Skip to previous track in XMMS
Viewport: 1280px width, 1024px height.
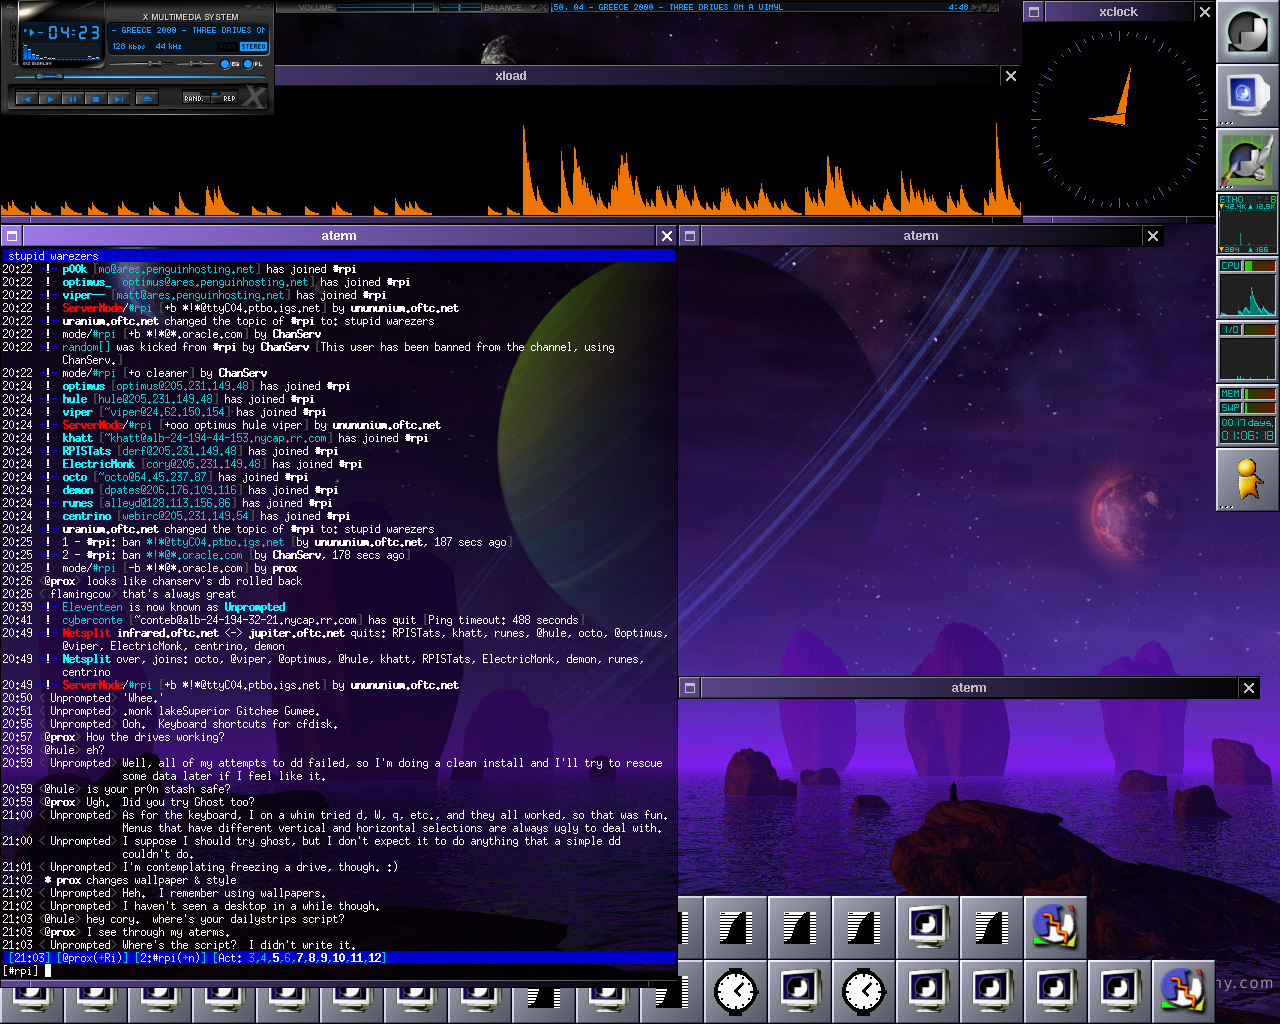[26, 99]
